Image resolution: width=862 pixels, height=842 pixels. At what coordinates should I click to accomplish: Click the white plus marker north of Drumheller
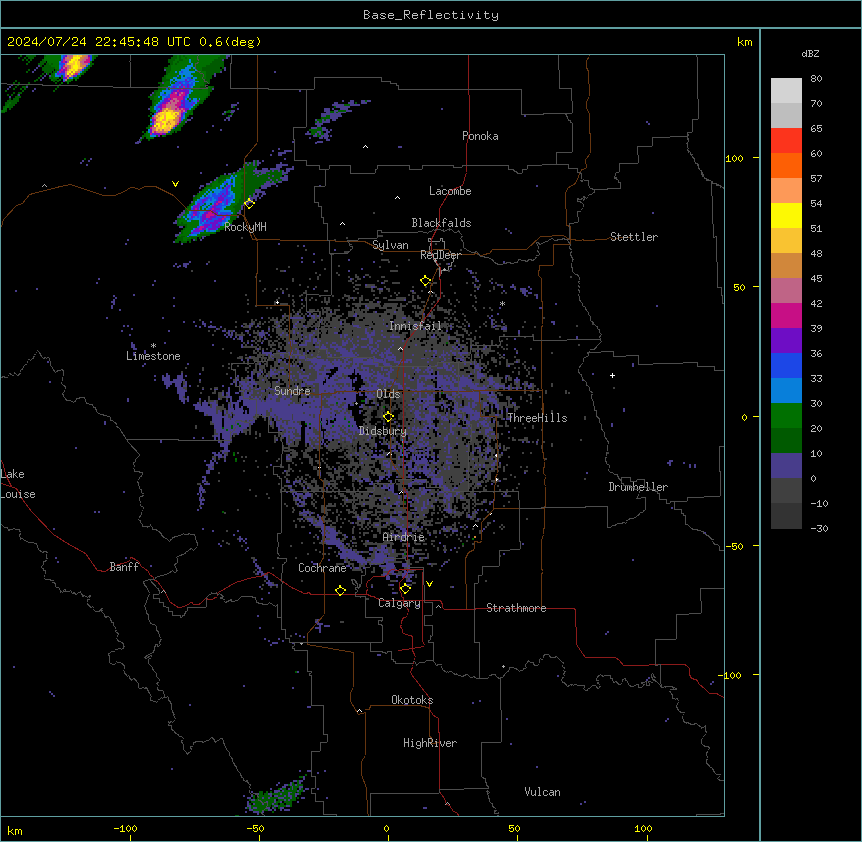coord(612,375)
